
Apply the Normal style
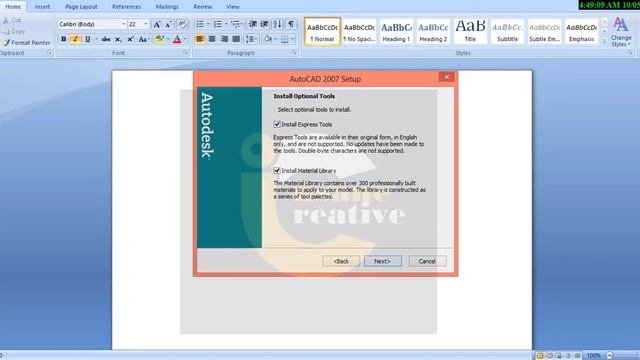[322, 31]
